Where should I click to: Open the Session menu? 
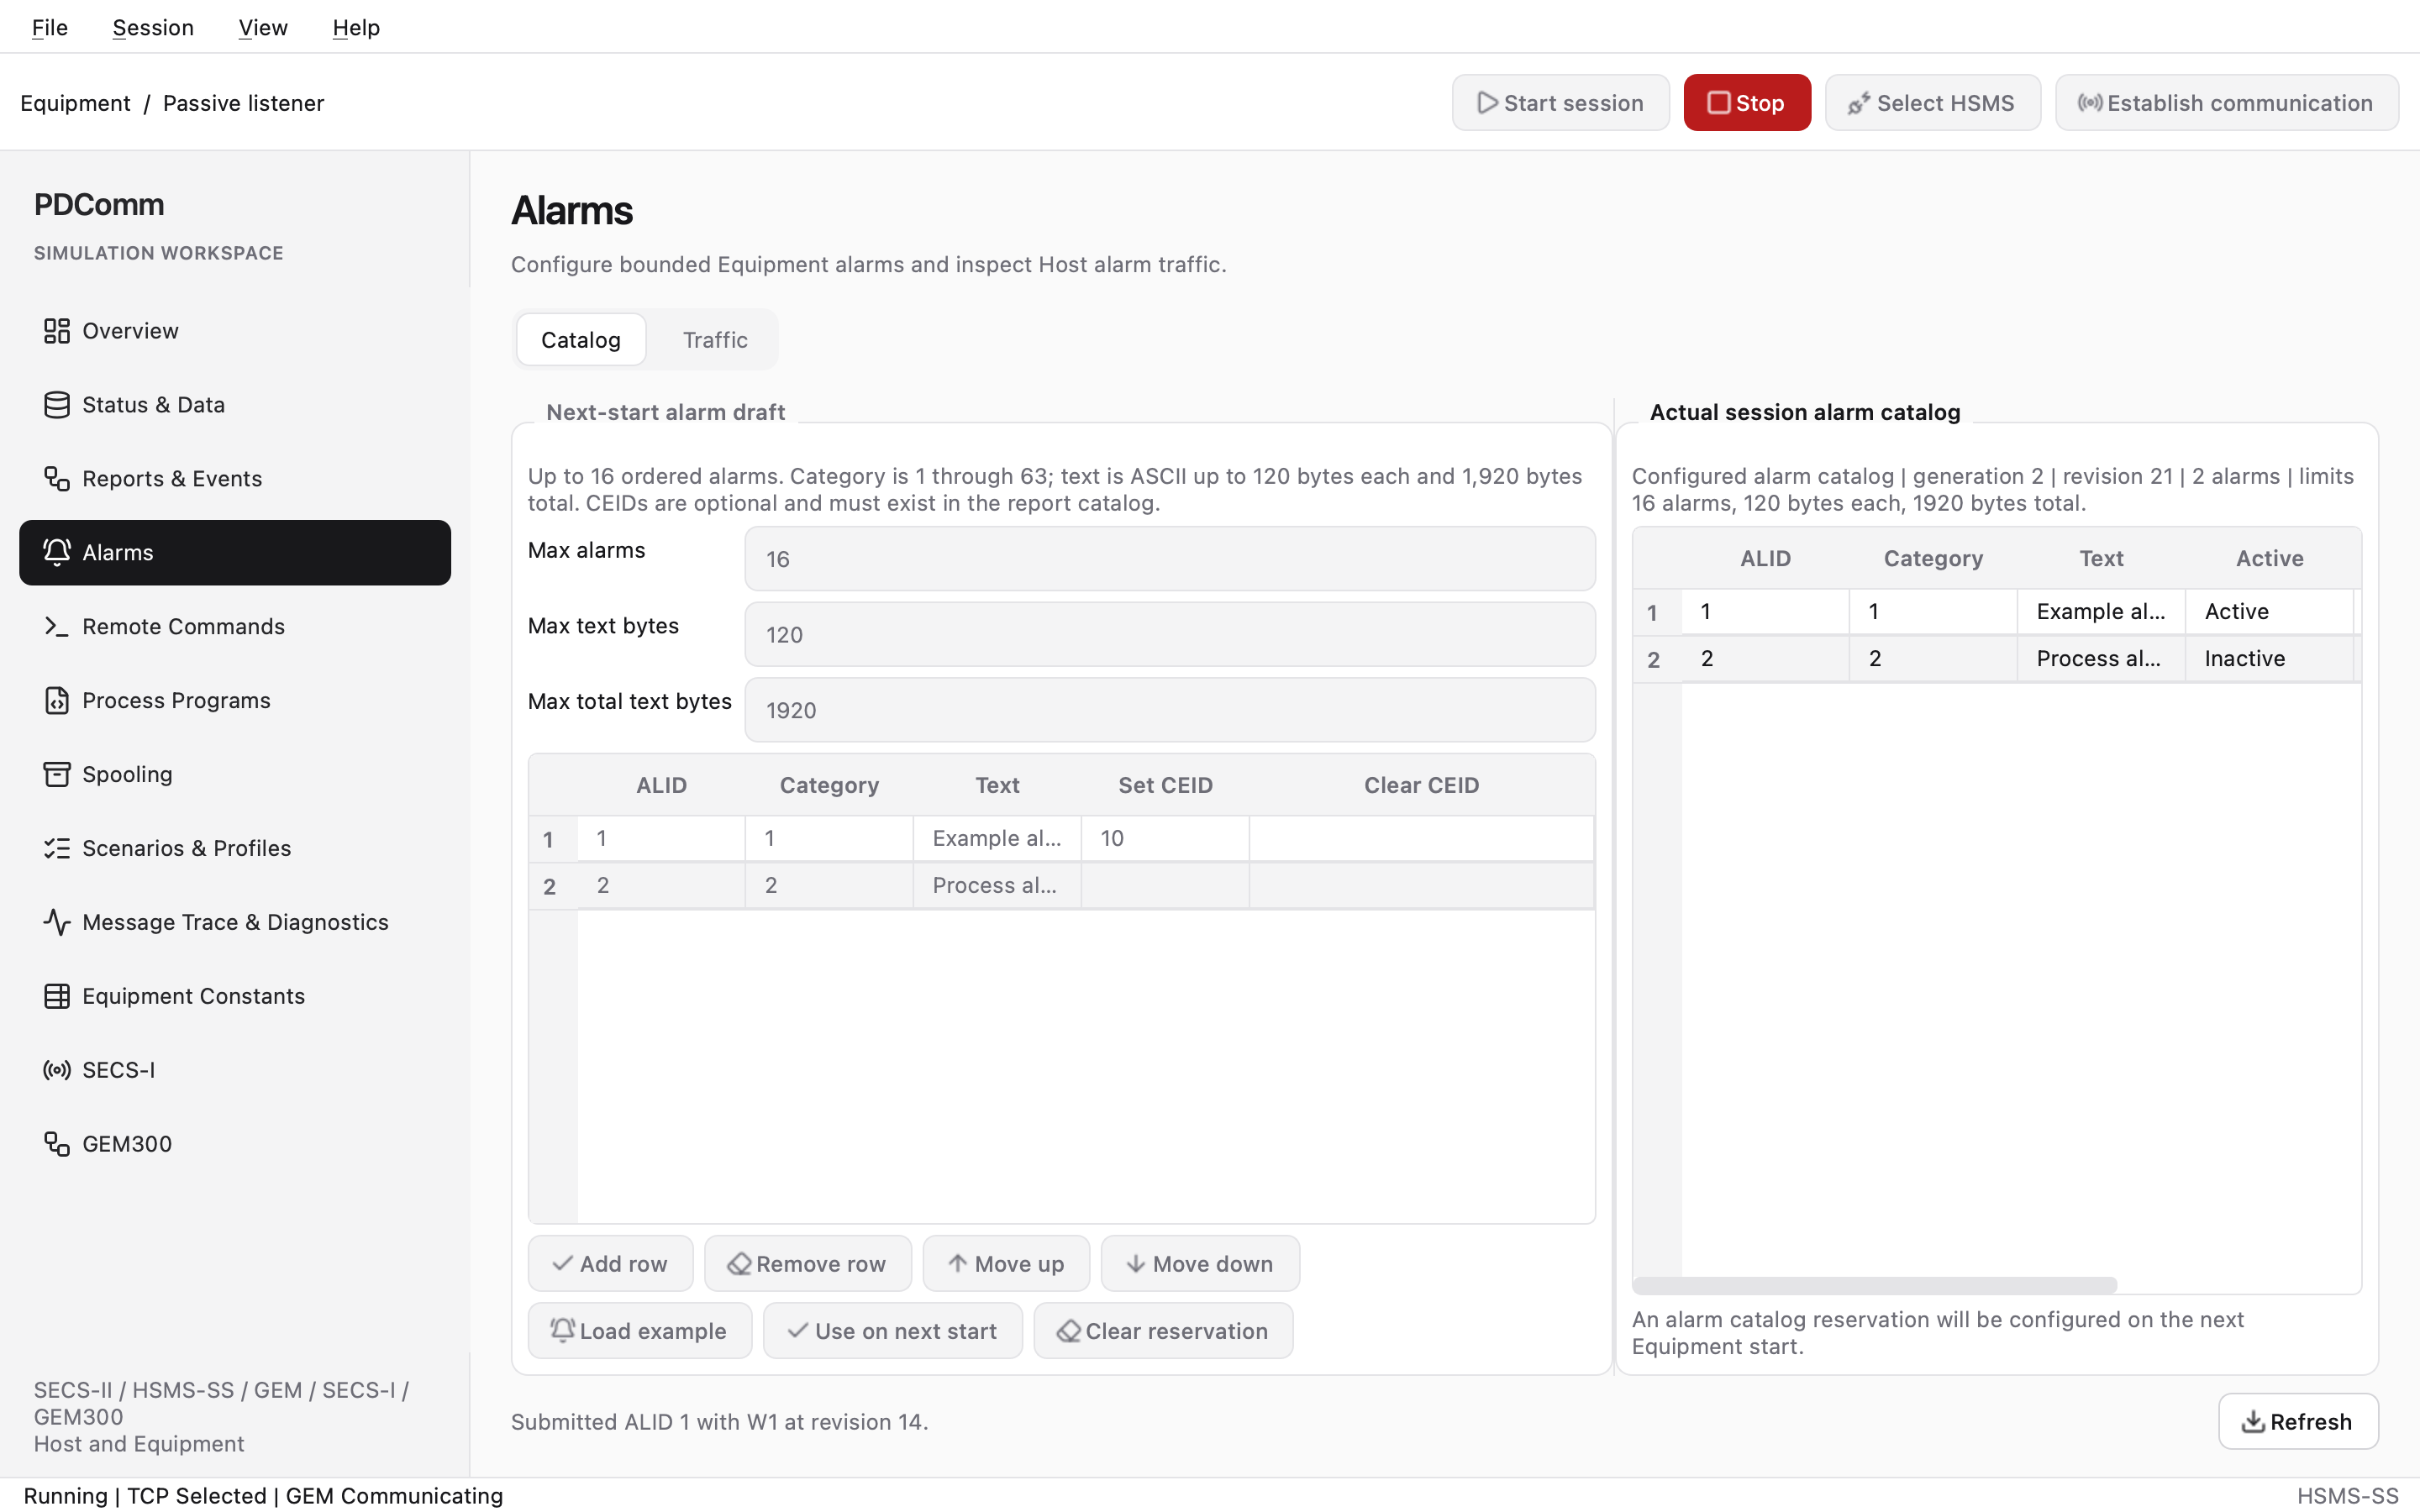click(x=153, y=27)
